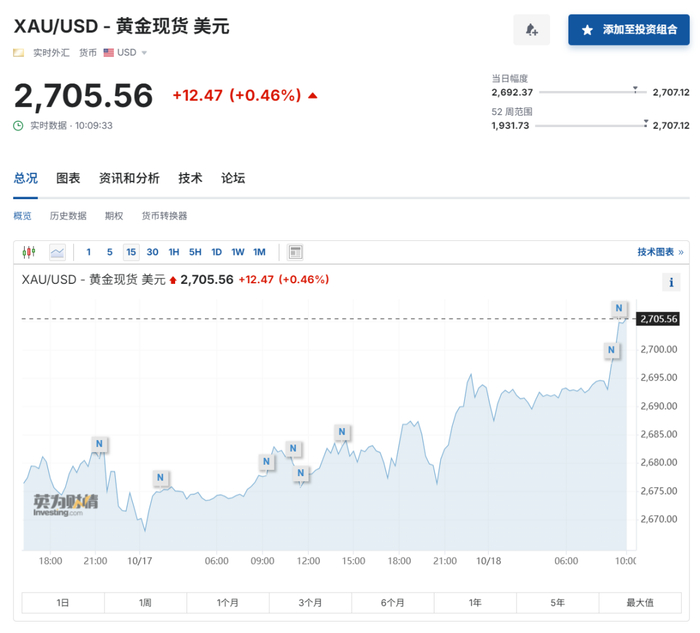
Task: Click the 当日幅度 range slider marker
Action: click(x=635, y=90)
